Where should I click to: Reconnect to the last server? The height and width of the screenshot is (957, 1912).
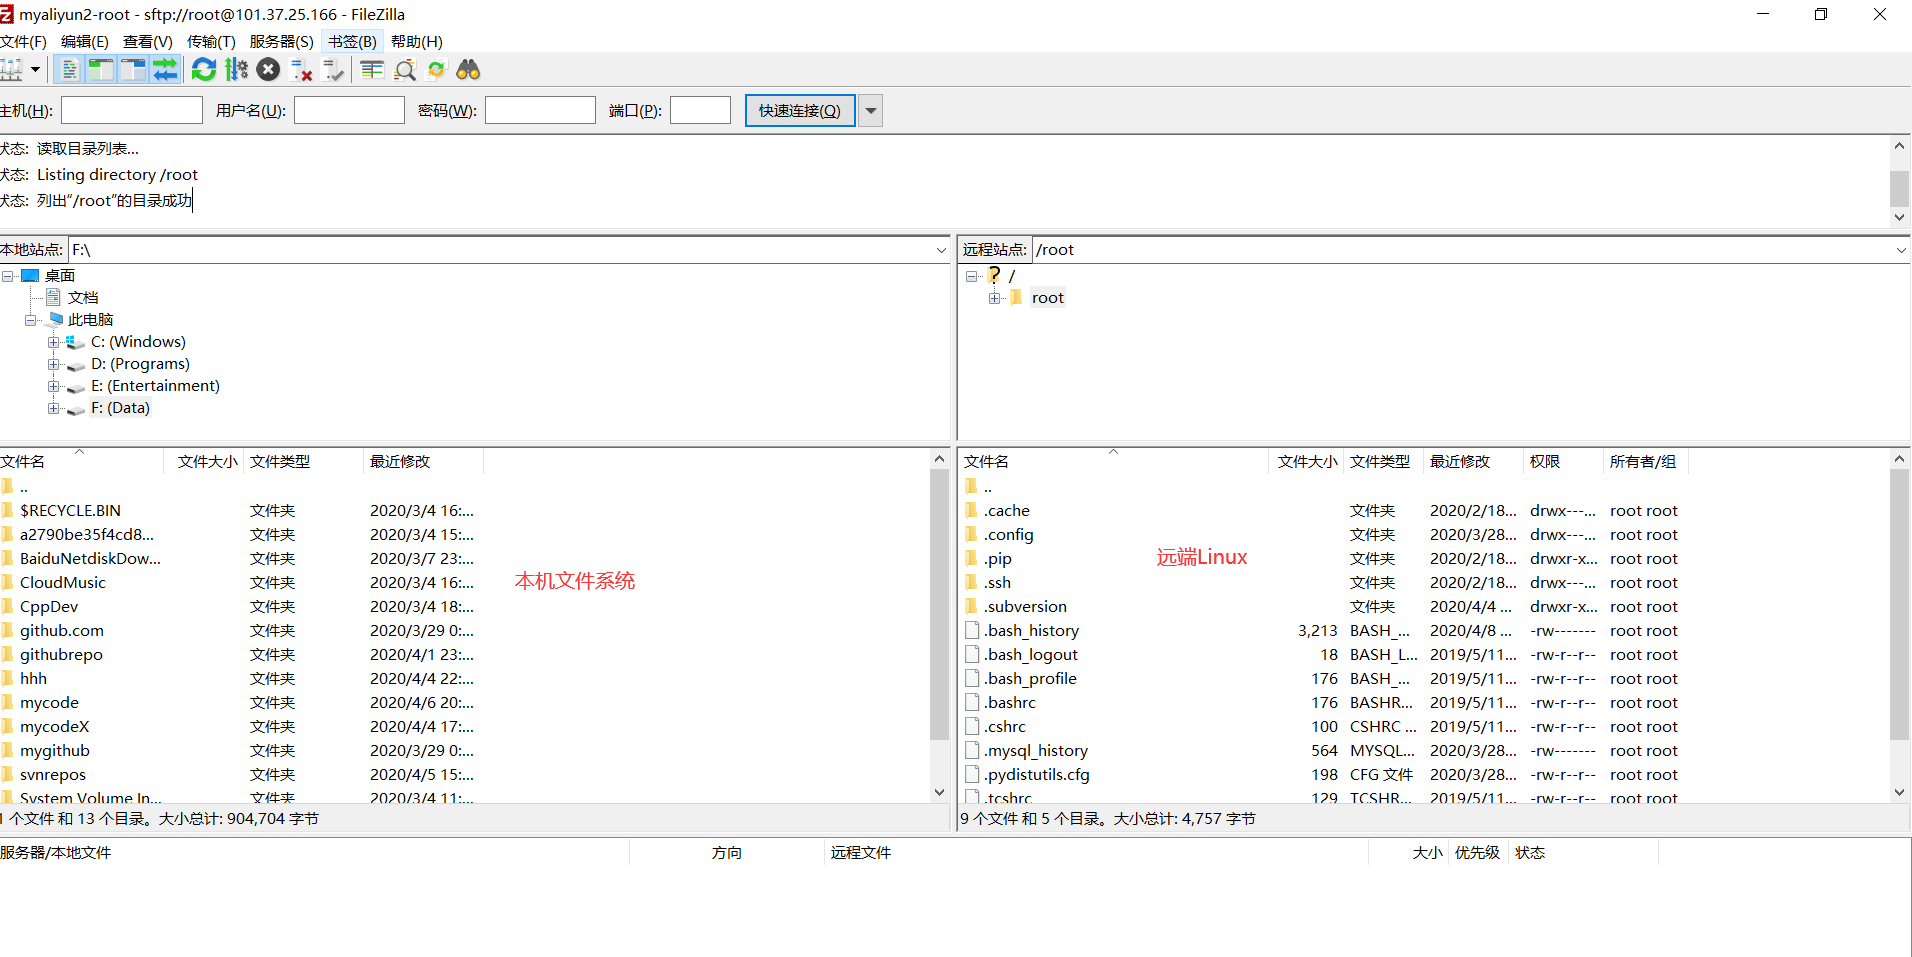333,69
